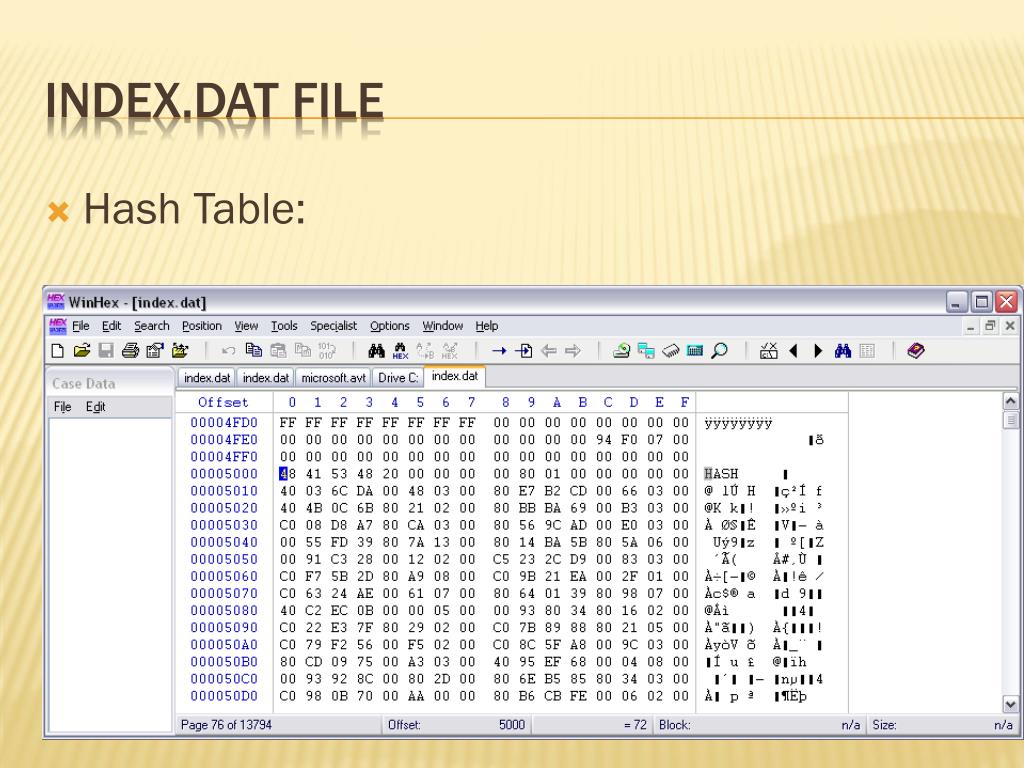Viewport: 1024px width, 768px height.
Task: Open the Options menu
Action: click(x=390, y=325)
